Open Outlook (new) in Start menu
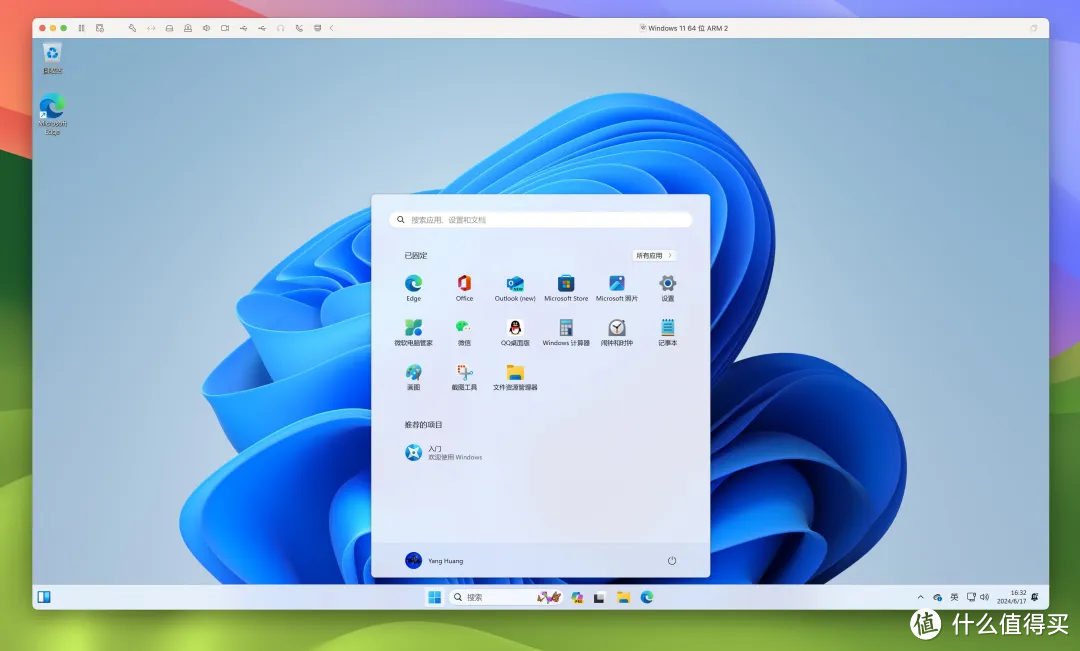 click(x=515, y=288)
